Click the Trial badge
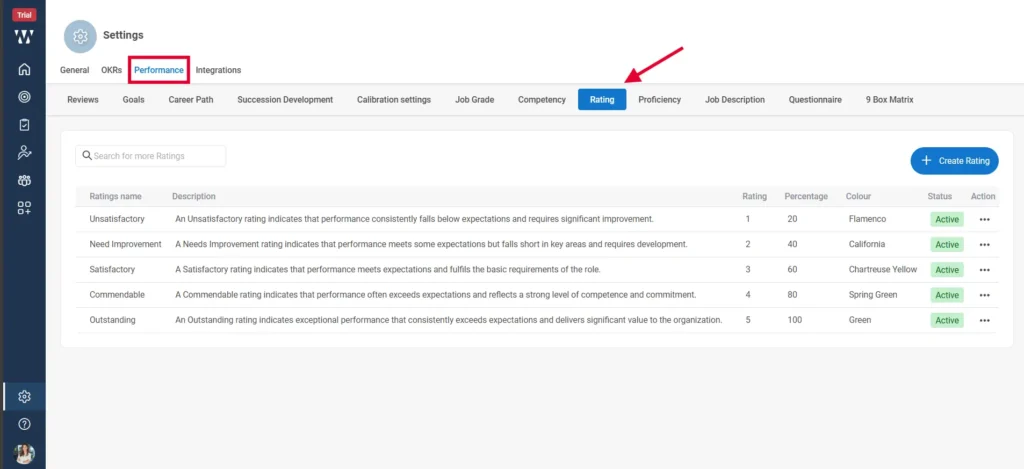The image size is (1024, 469). [x=24, y=15]
